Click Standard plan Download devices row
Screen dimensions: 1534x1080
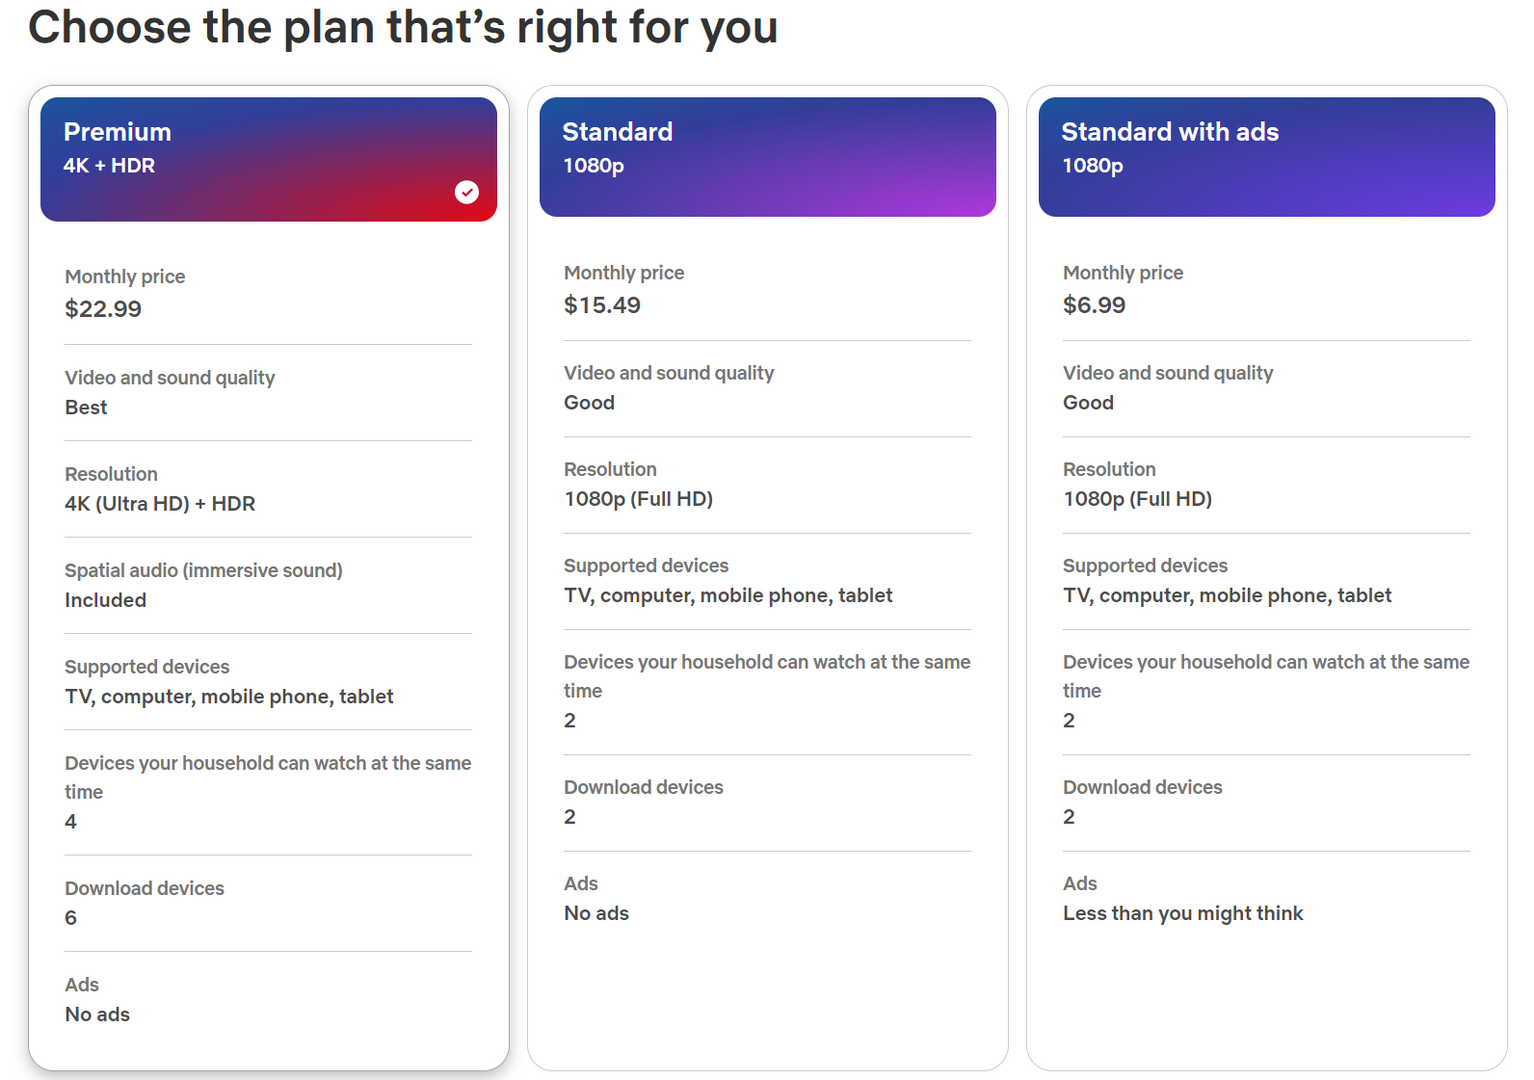pyautogui.click(x=767, y=802)
